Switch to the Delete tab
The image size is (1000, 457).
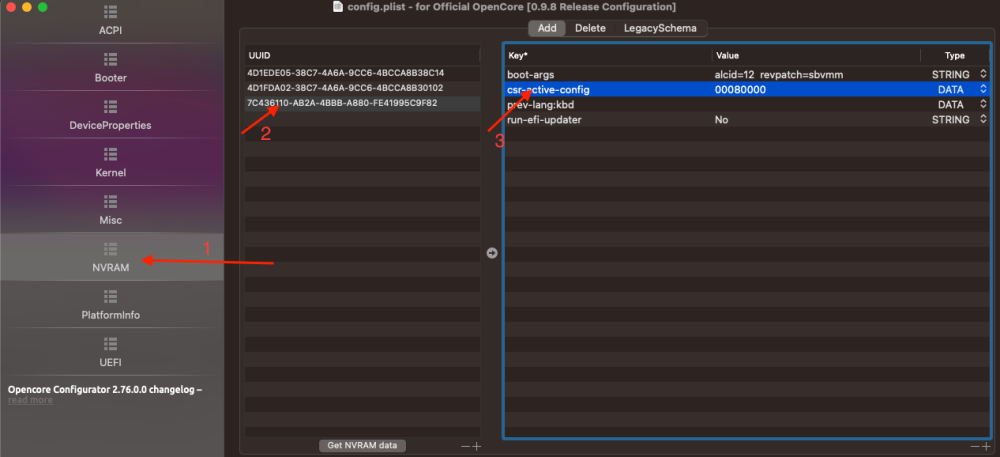click(x=590, y=28)
